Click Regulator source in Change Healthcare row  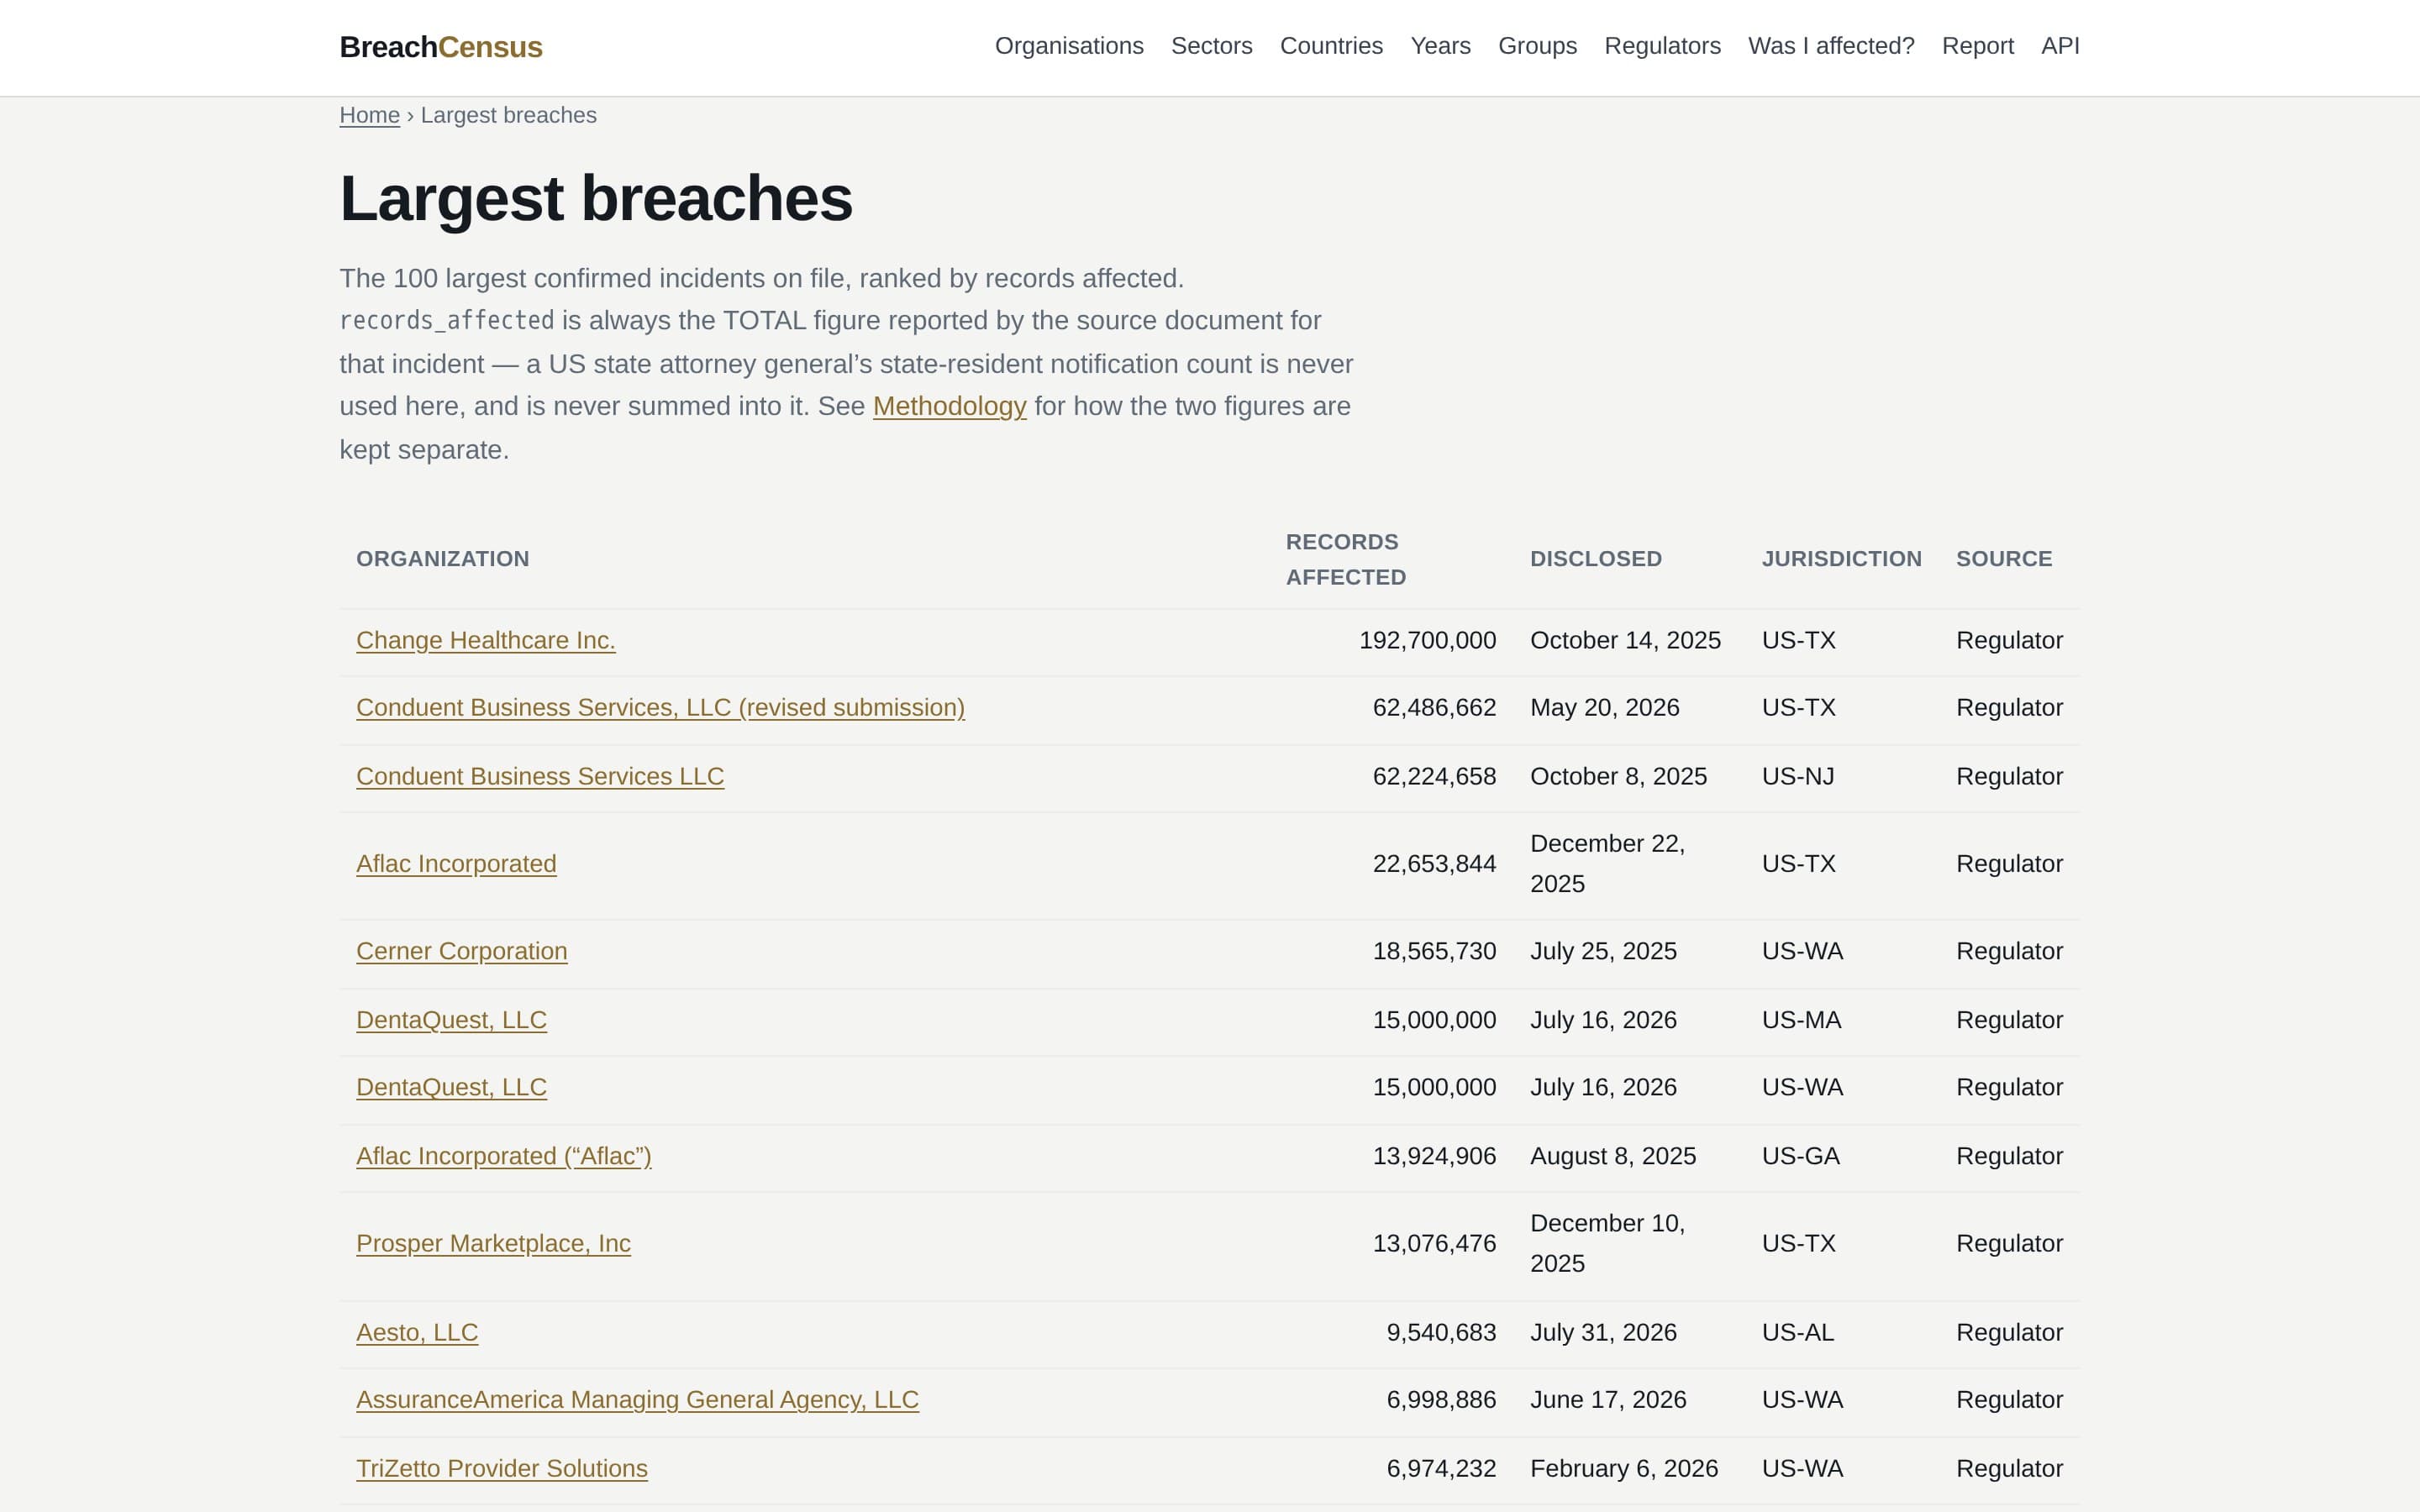point(2009,640)
